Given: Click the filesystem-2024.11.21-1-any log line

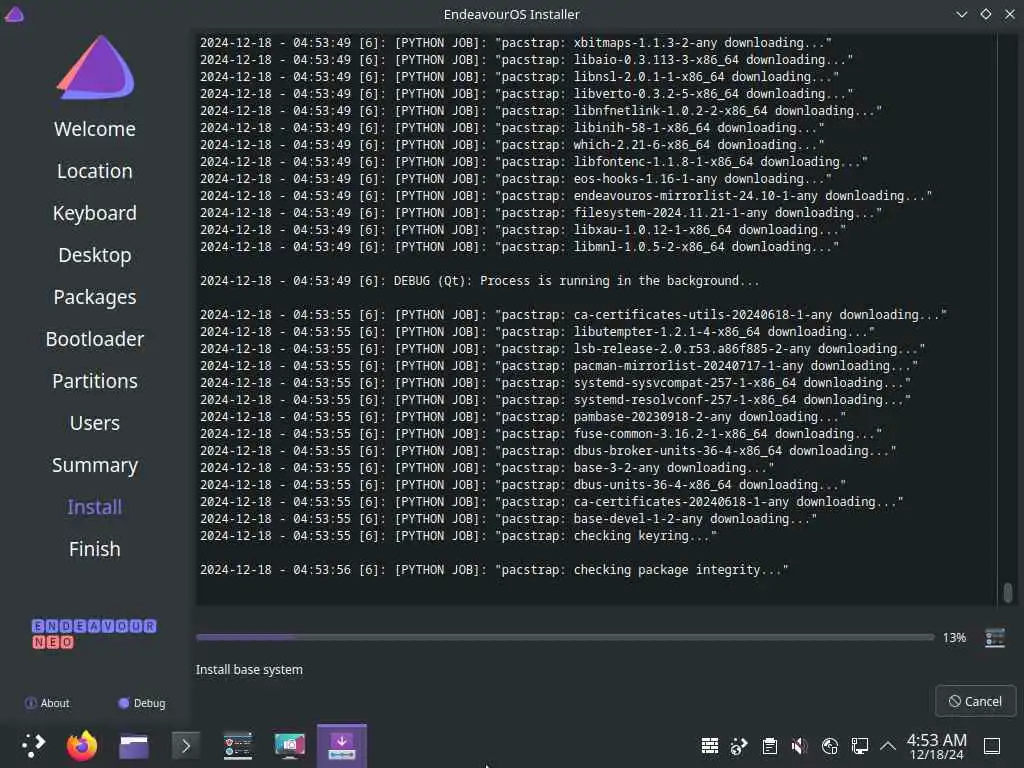Looking at the screenshot, I should point(540,213).
